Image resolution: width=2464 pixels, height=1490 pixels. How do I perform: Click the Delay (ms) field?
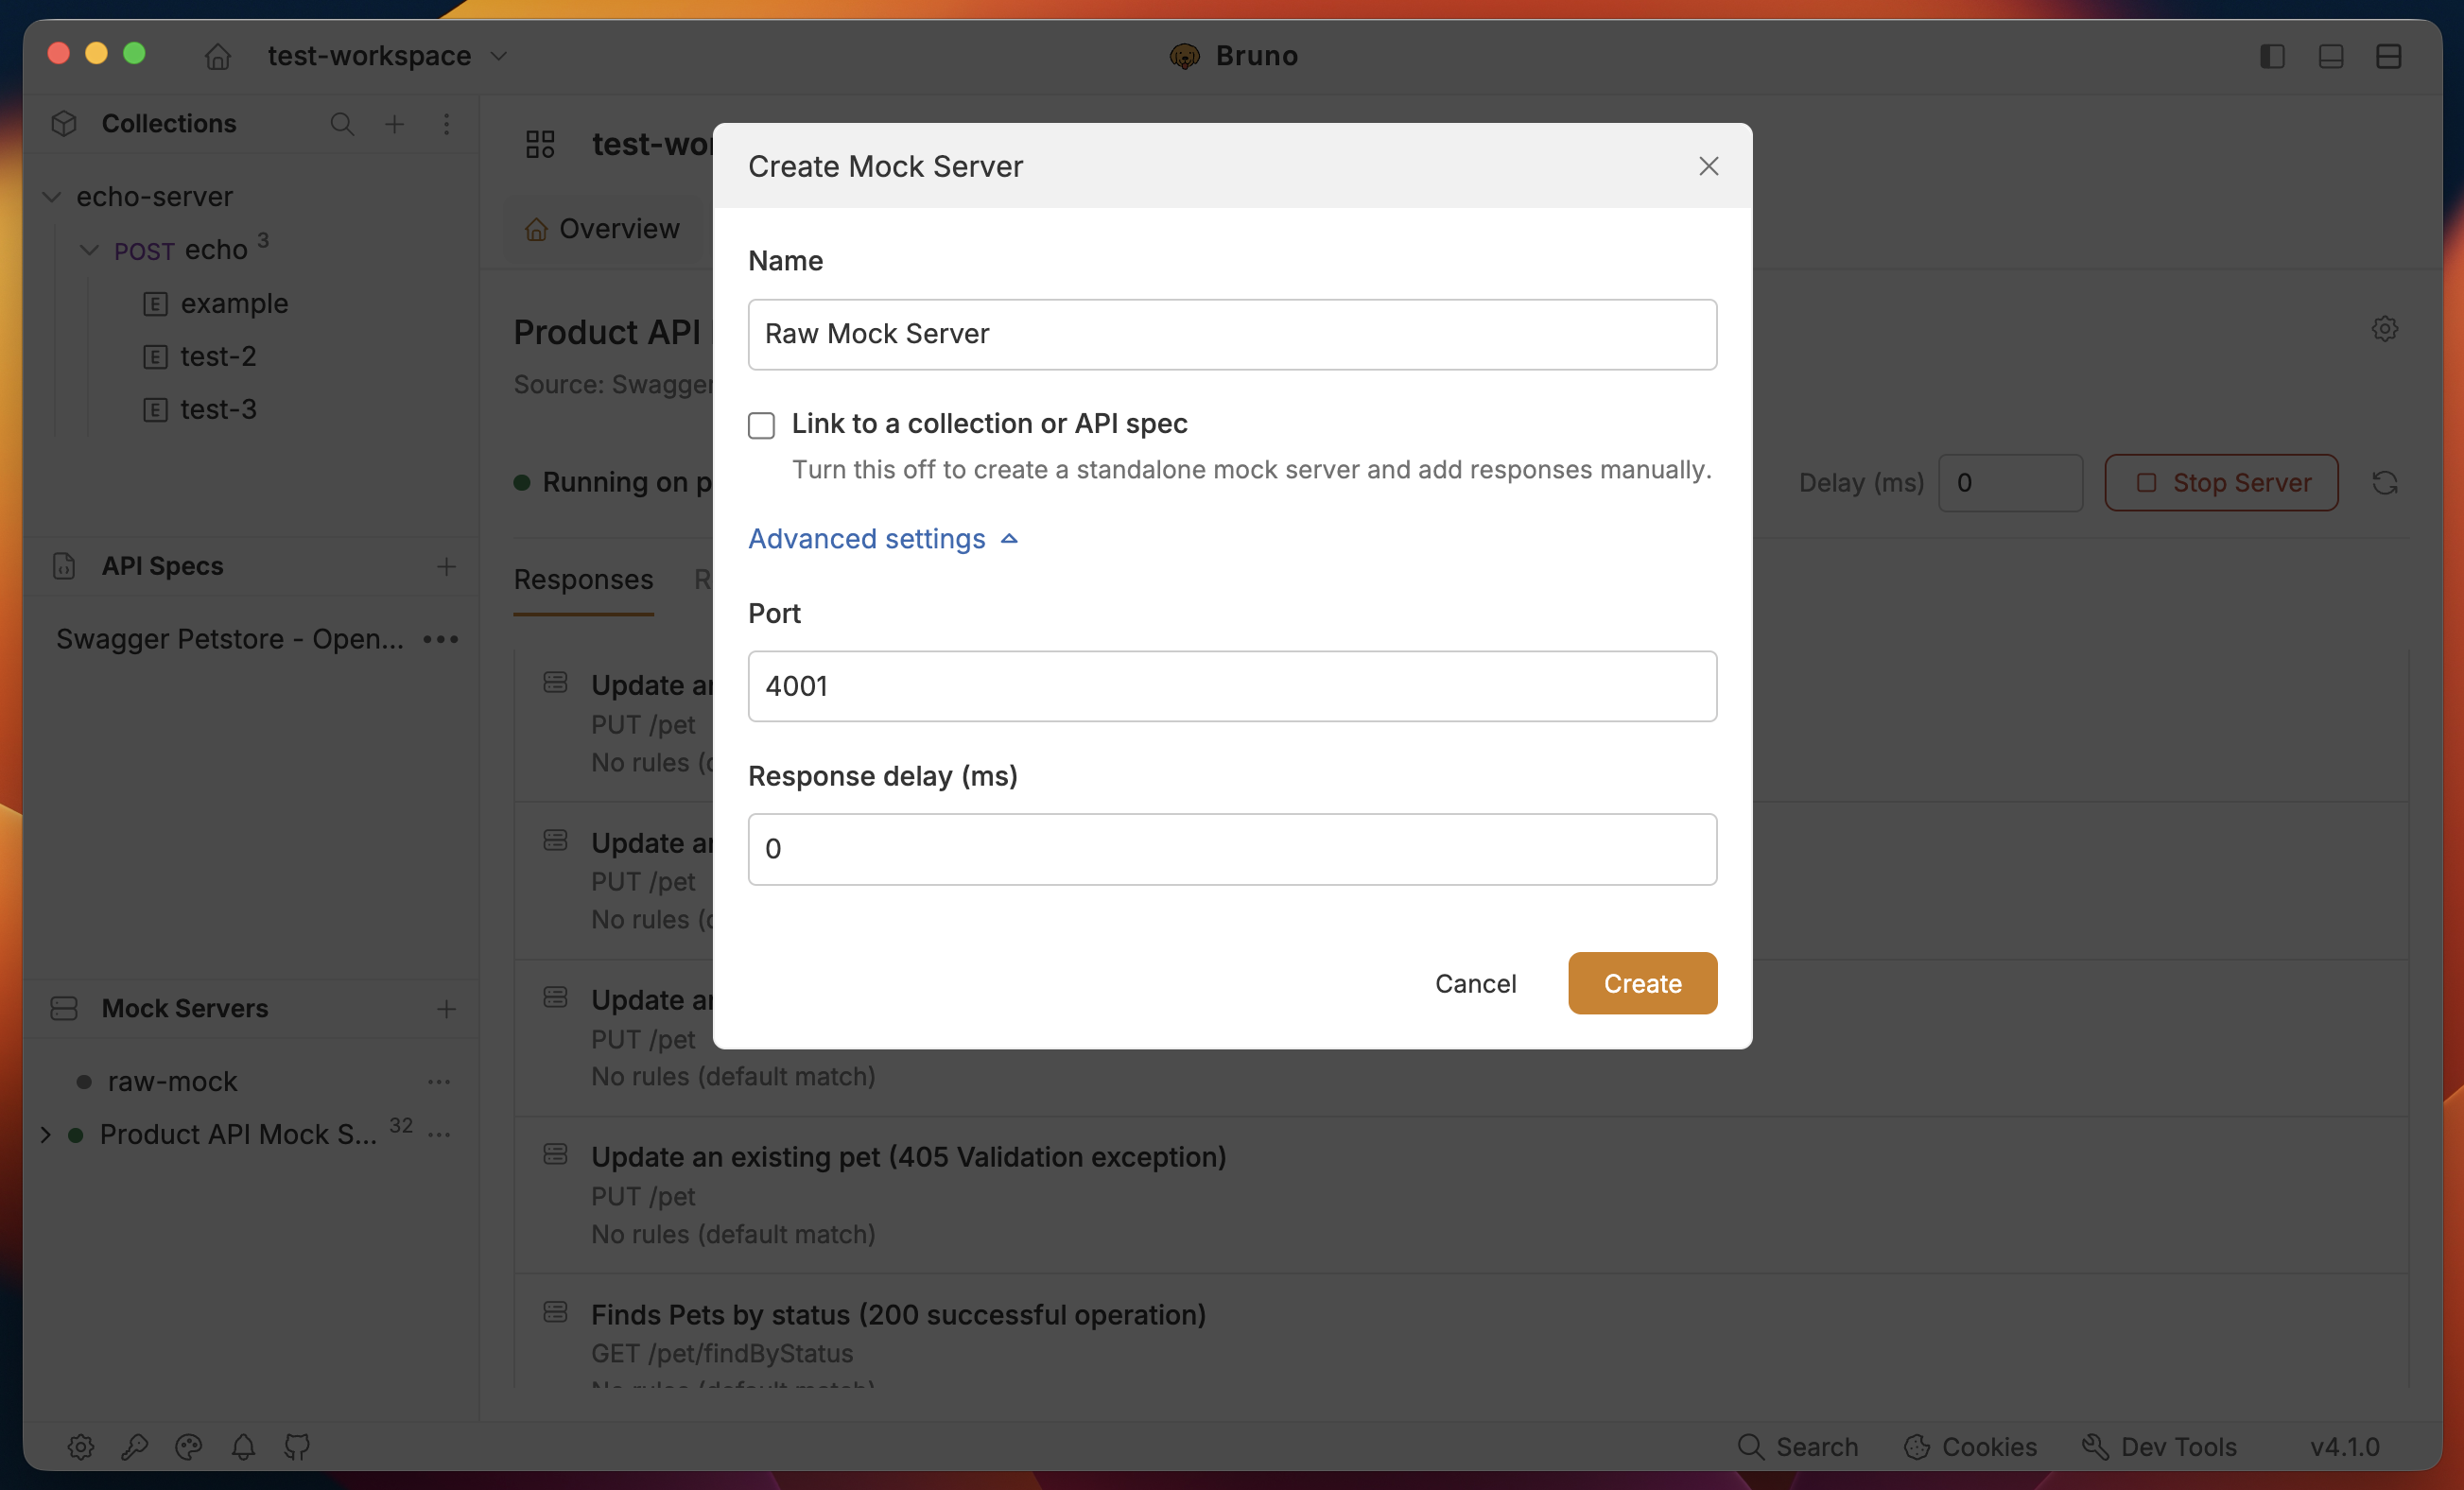[2010, 483]
